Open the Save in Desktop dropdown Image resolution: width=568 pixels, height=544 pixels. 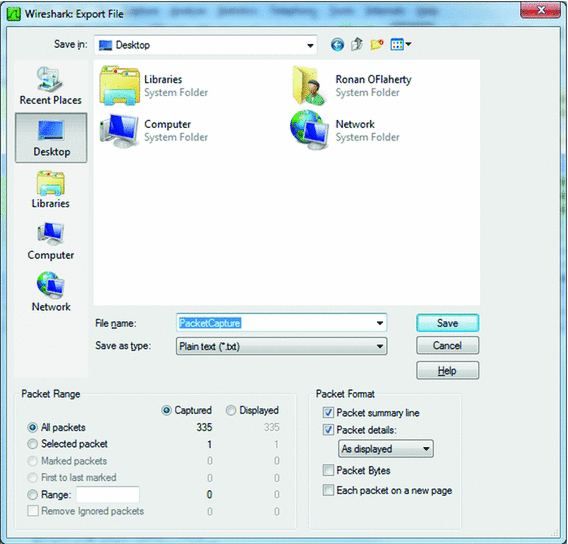[x=205, y=45]
